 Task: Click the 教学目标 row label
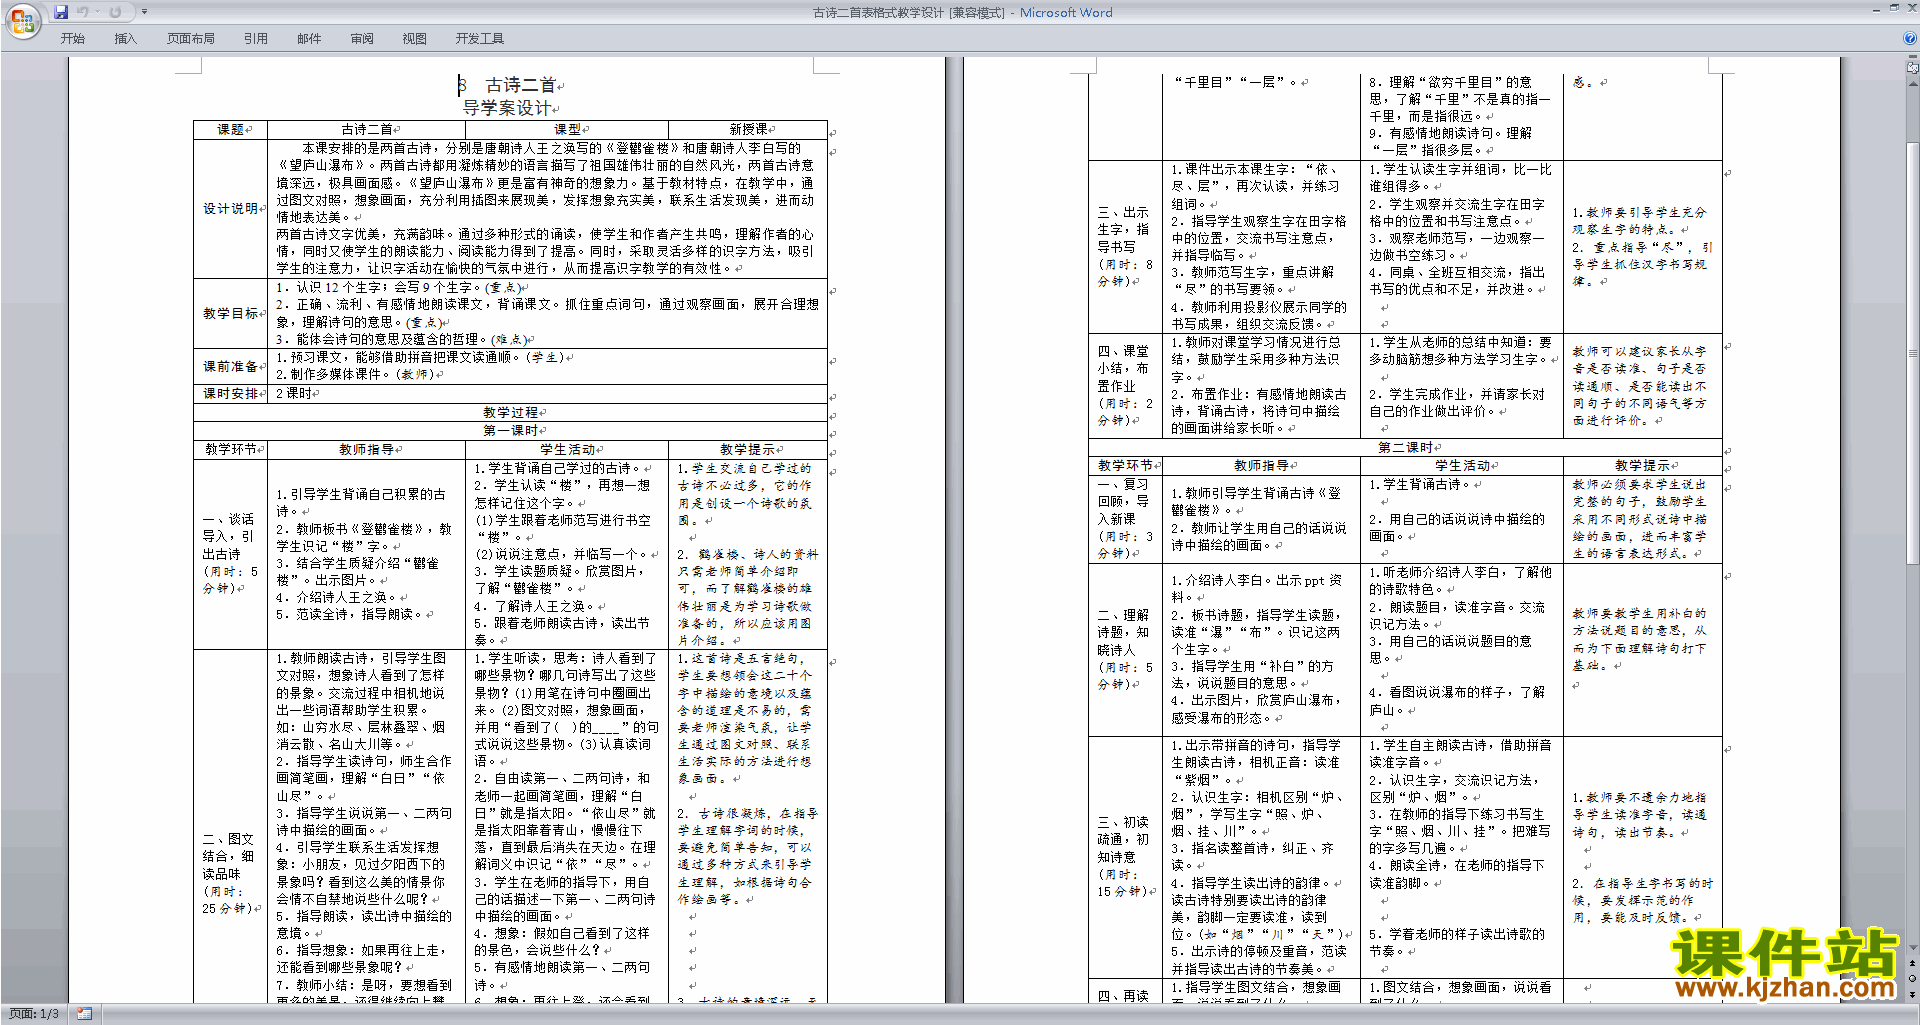231,313
